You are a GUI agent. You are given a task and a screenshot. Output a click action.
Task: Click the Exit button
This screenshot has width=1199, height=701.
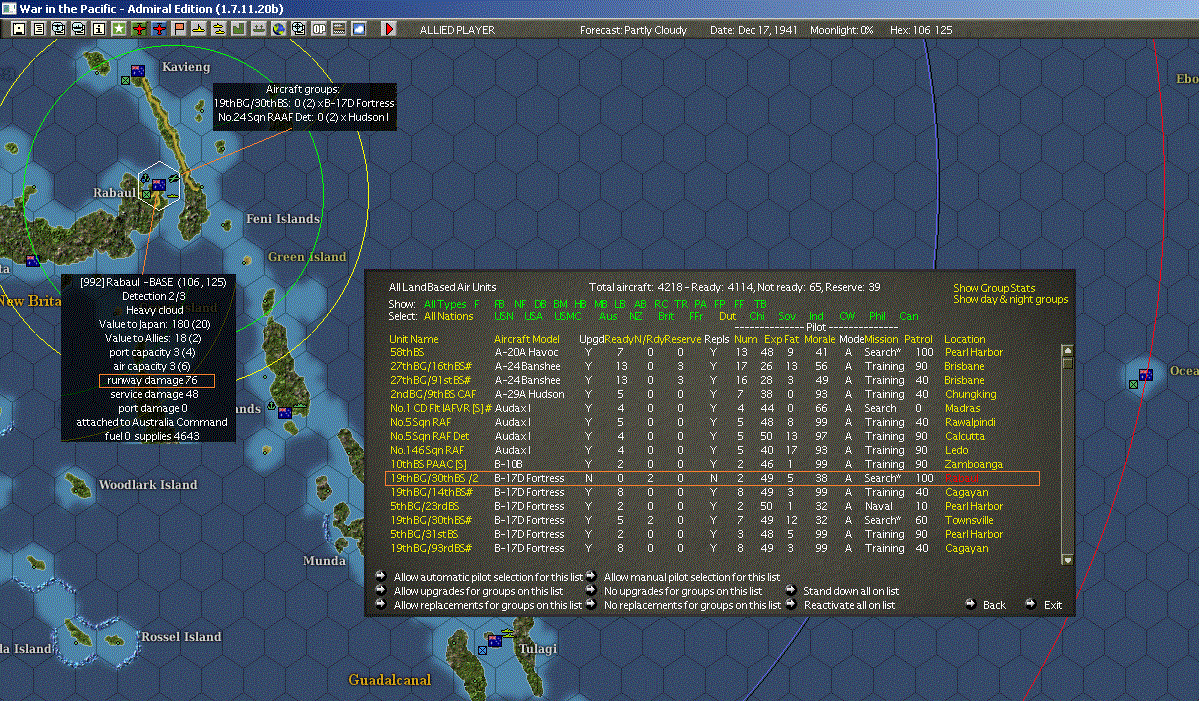[x=1053, y=605]
